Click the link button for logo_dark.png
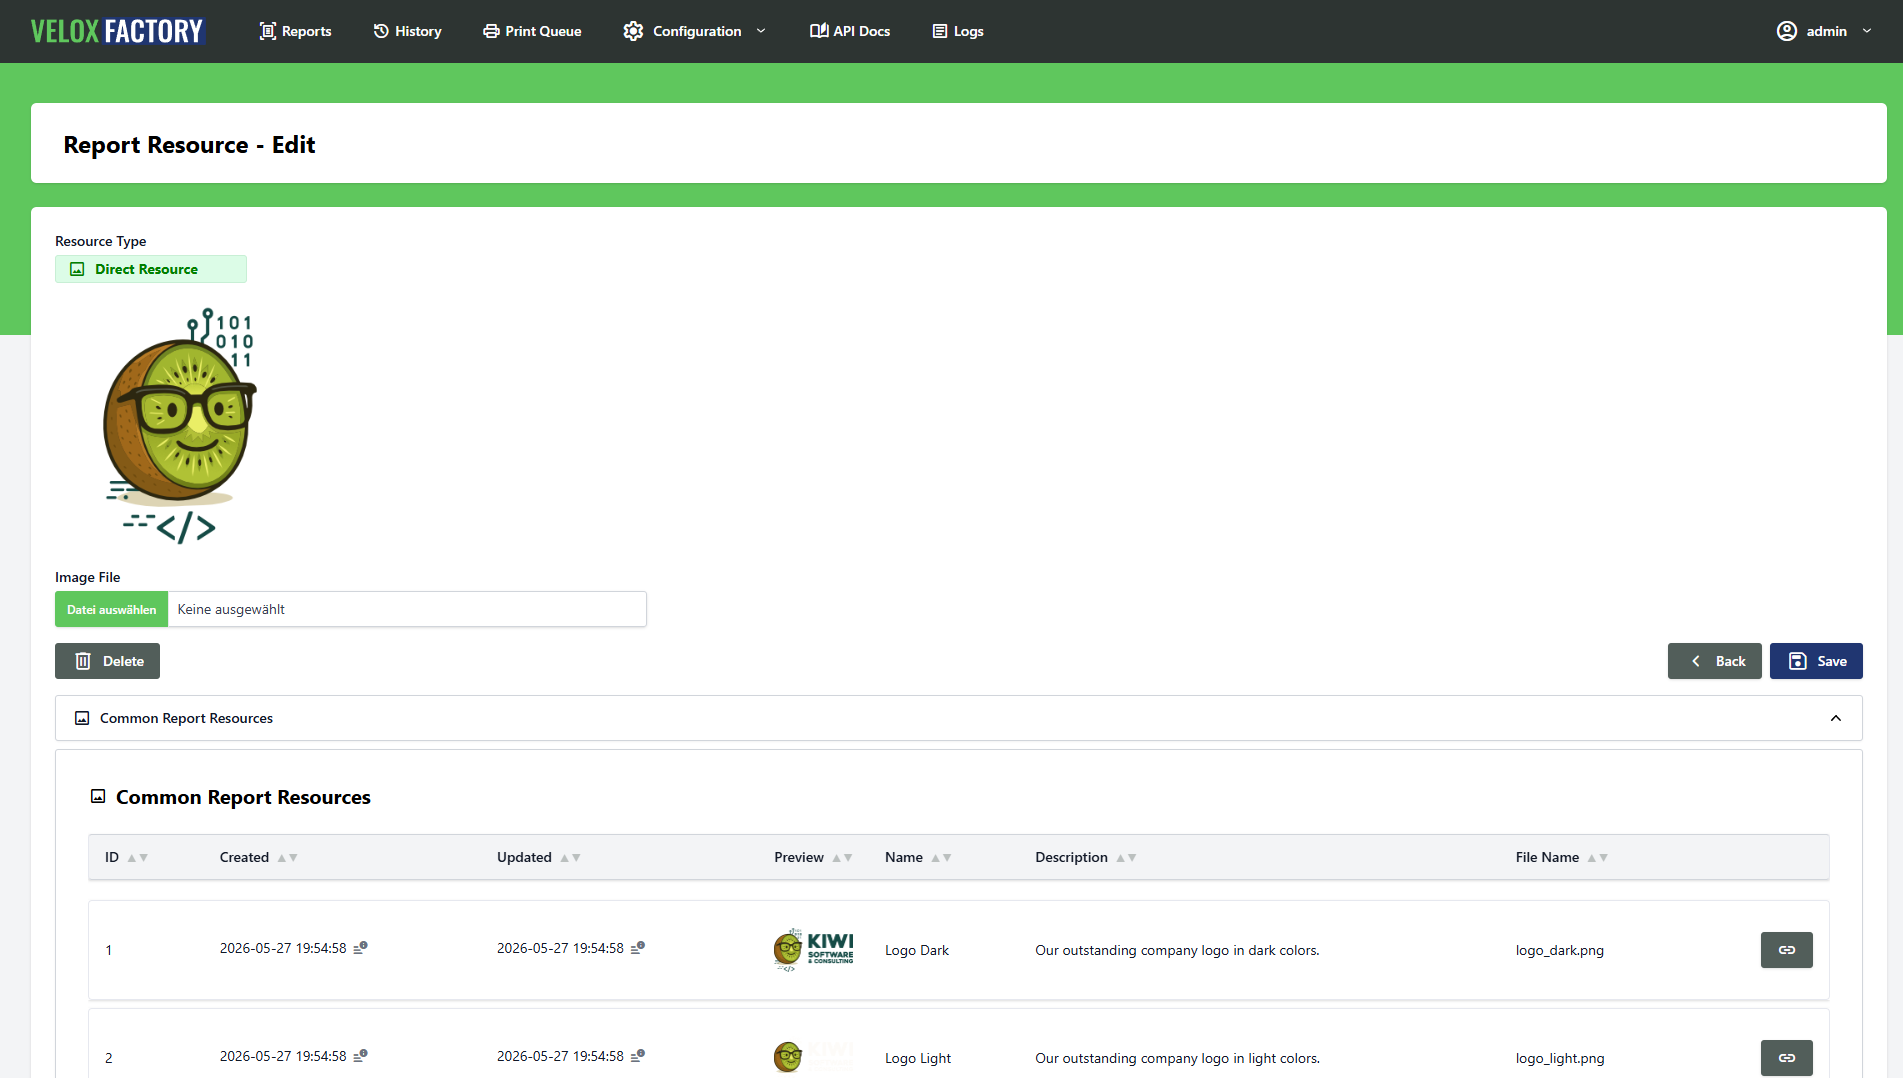The image size is (1903, 1078). 1787,950
